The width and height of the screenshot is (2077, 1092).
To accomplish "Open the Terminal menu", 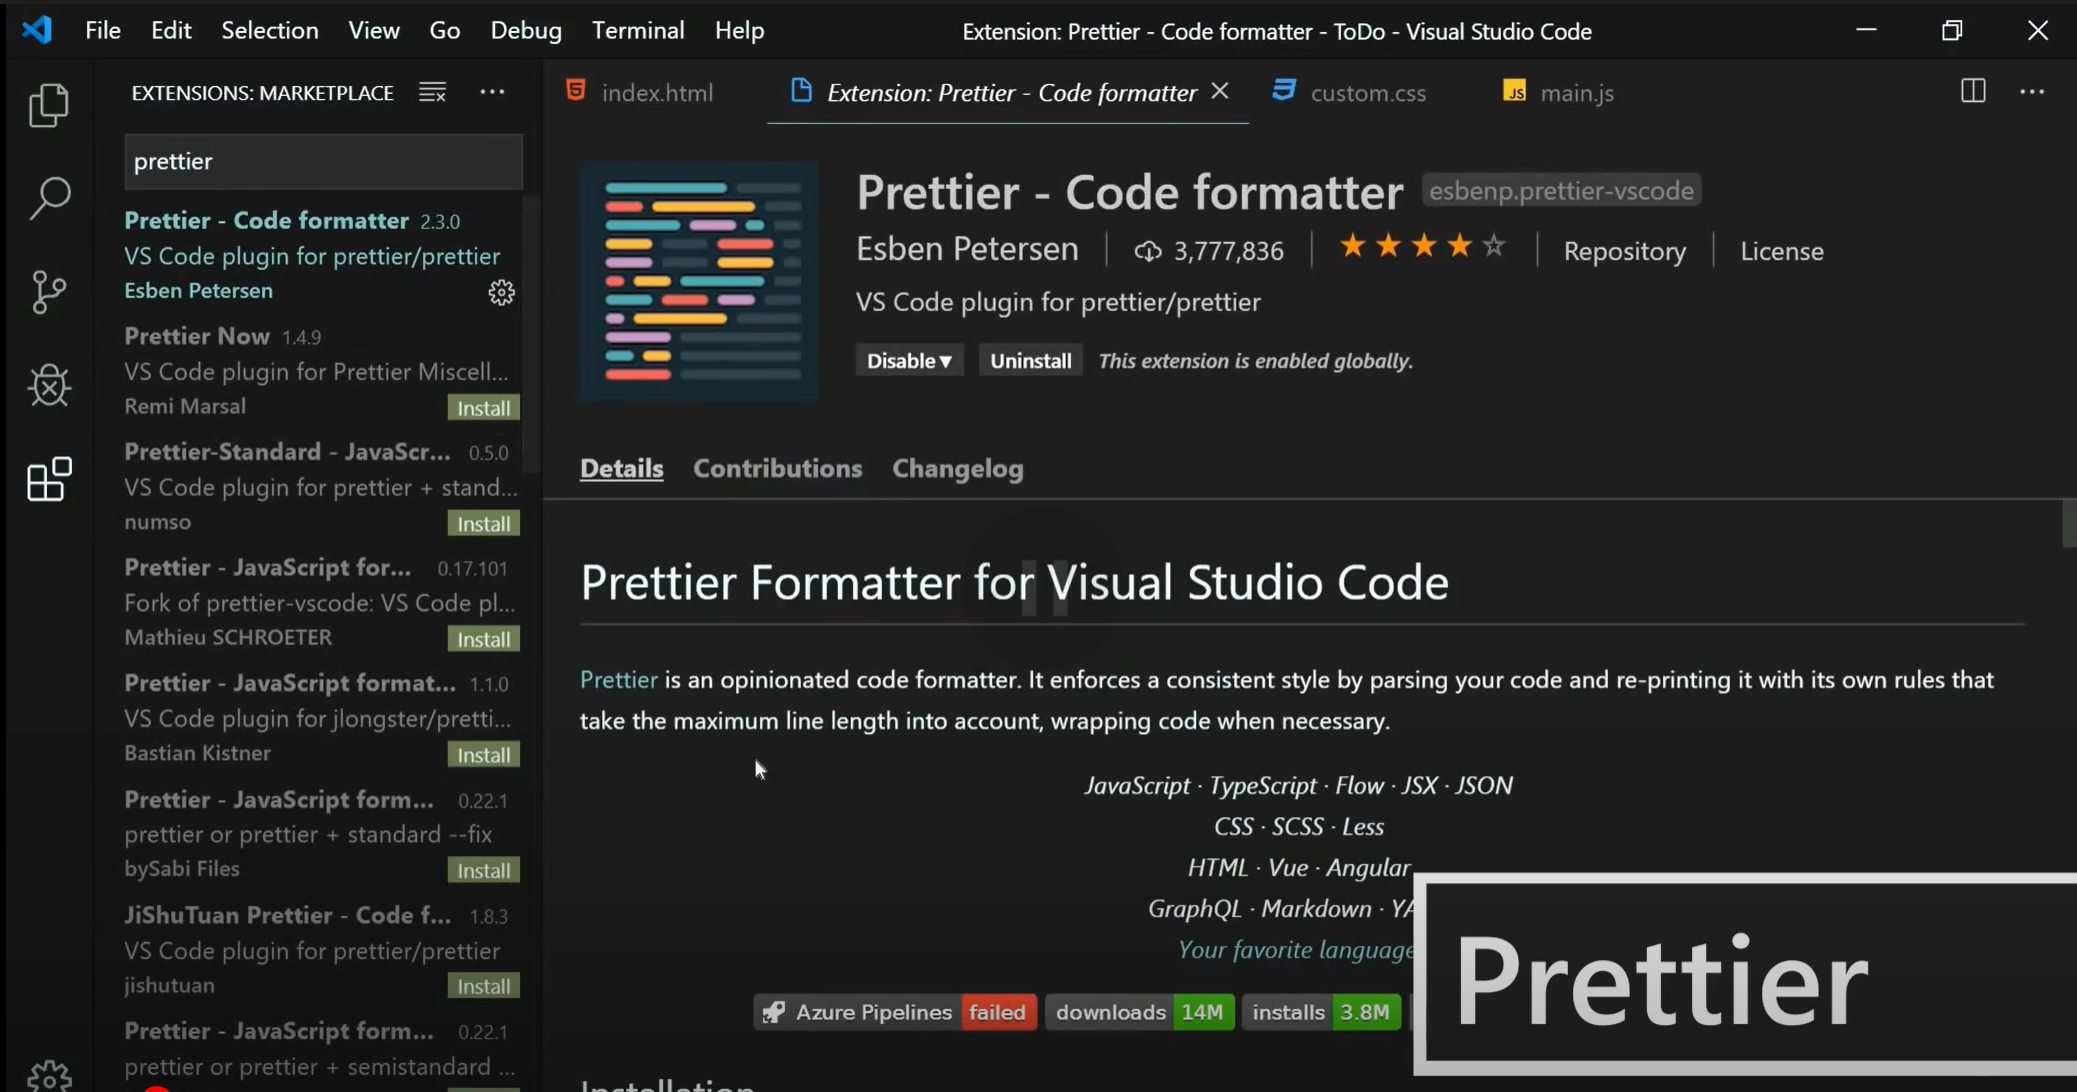I will [637, 31].
